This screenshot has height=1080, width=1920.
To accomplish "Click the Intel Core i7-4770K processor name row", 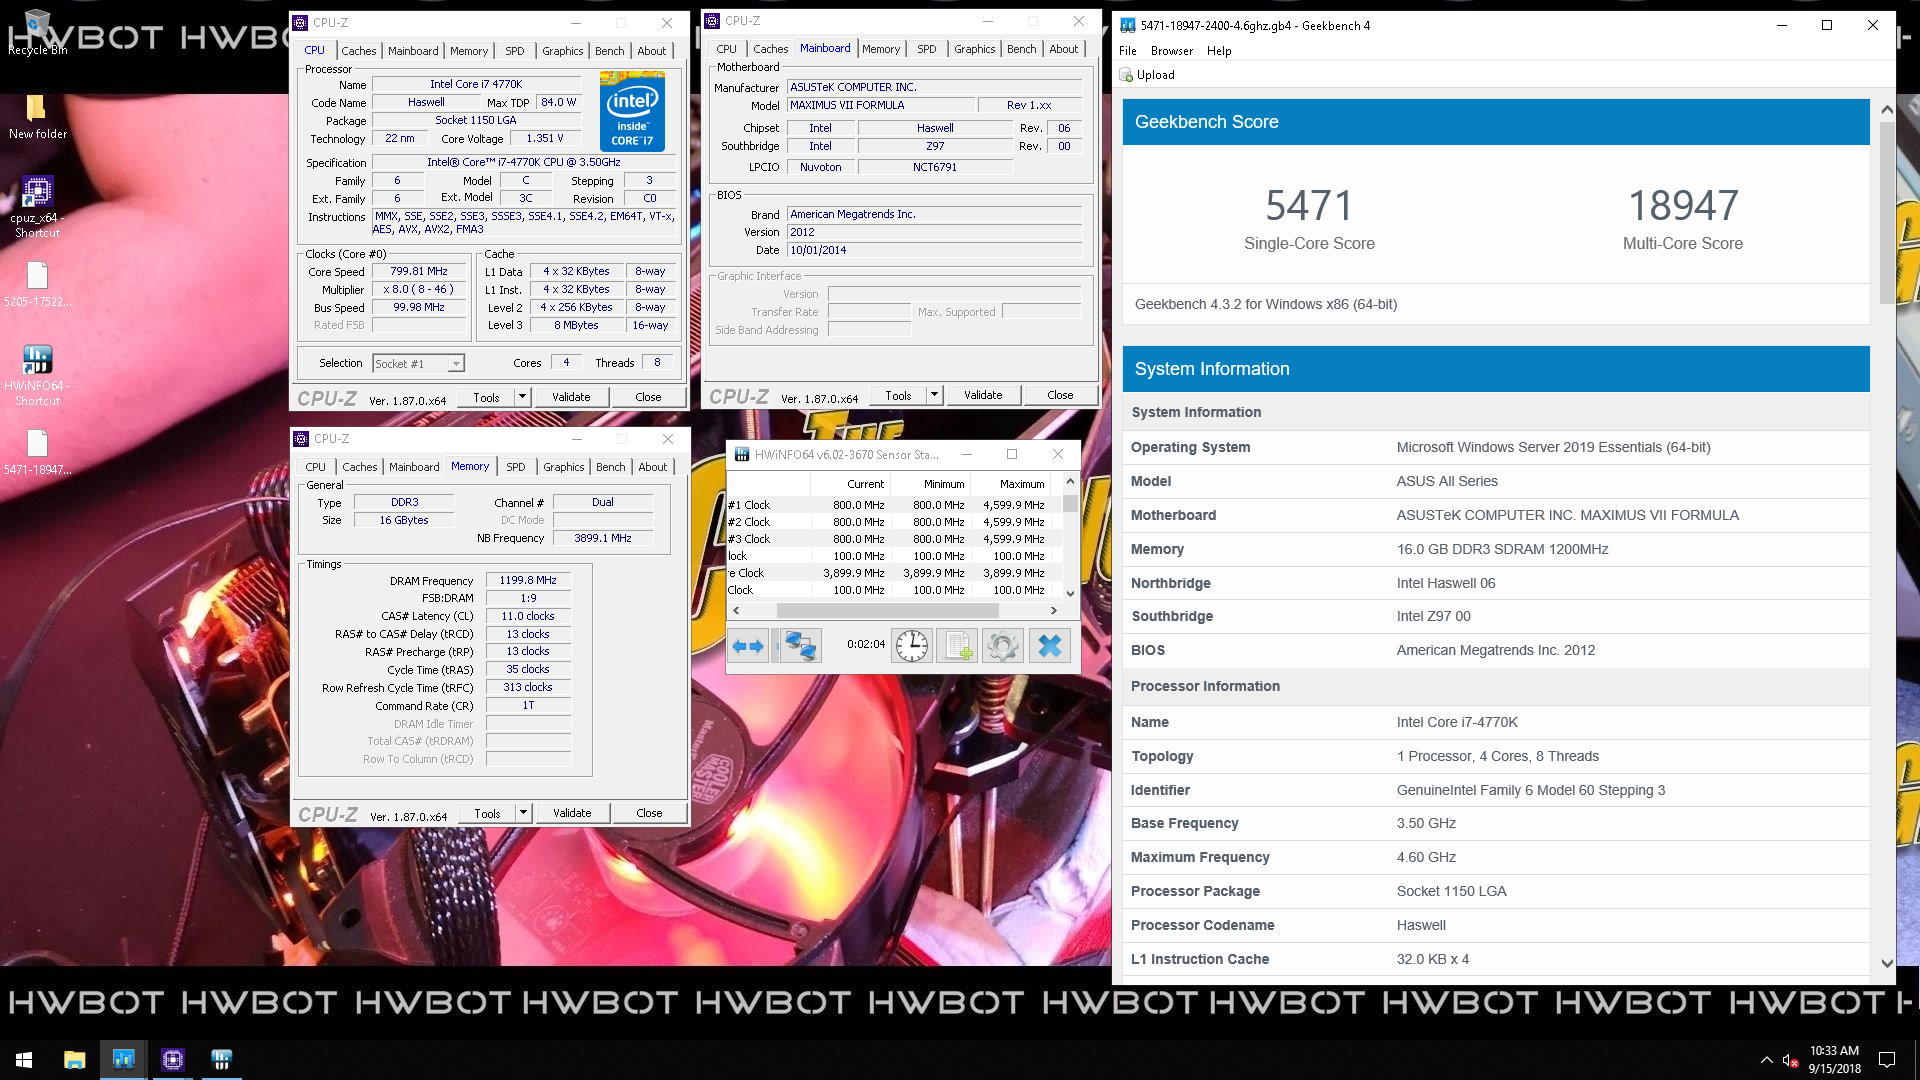I will (1496, 722).
